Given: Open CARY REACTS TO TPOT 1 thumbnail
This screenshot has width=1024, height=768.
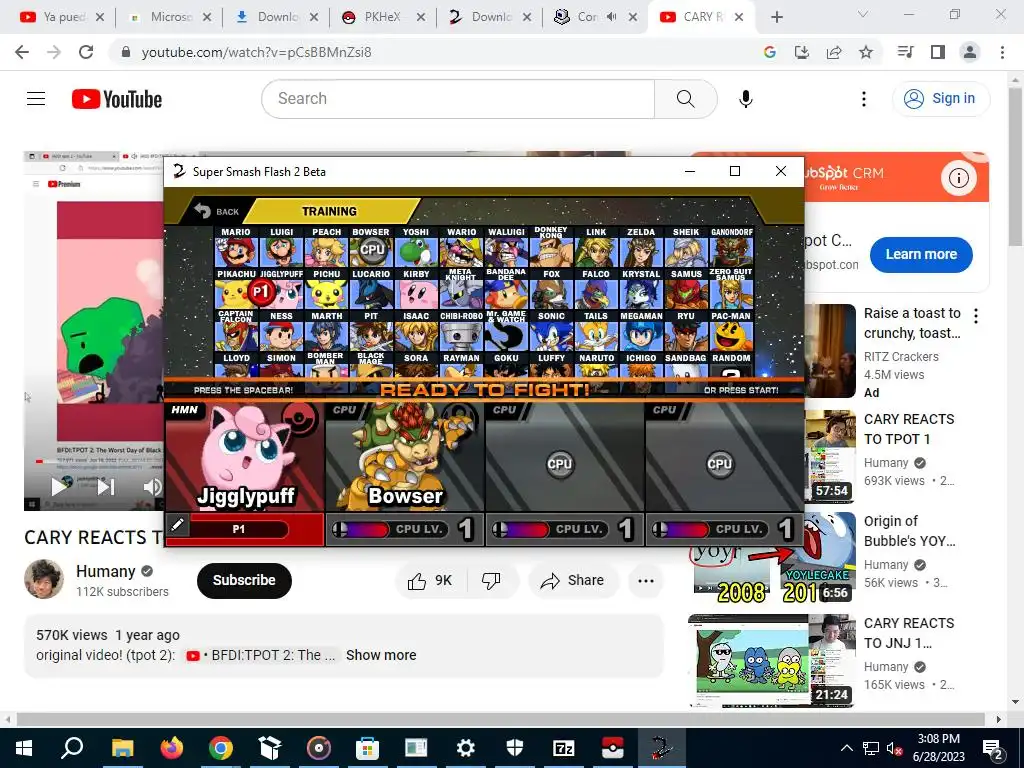Looking at the screenshot, I should coord(831,455).
